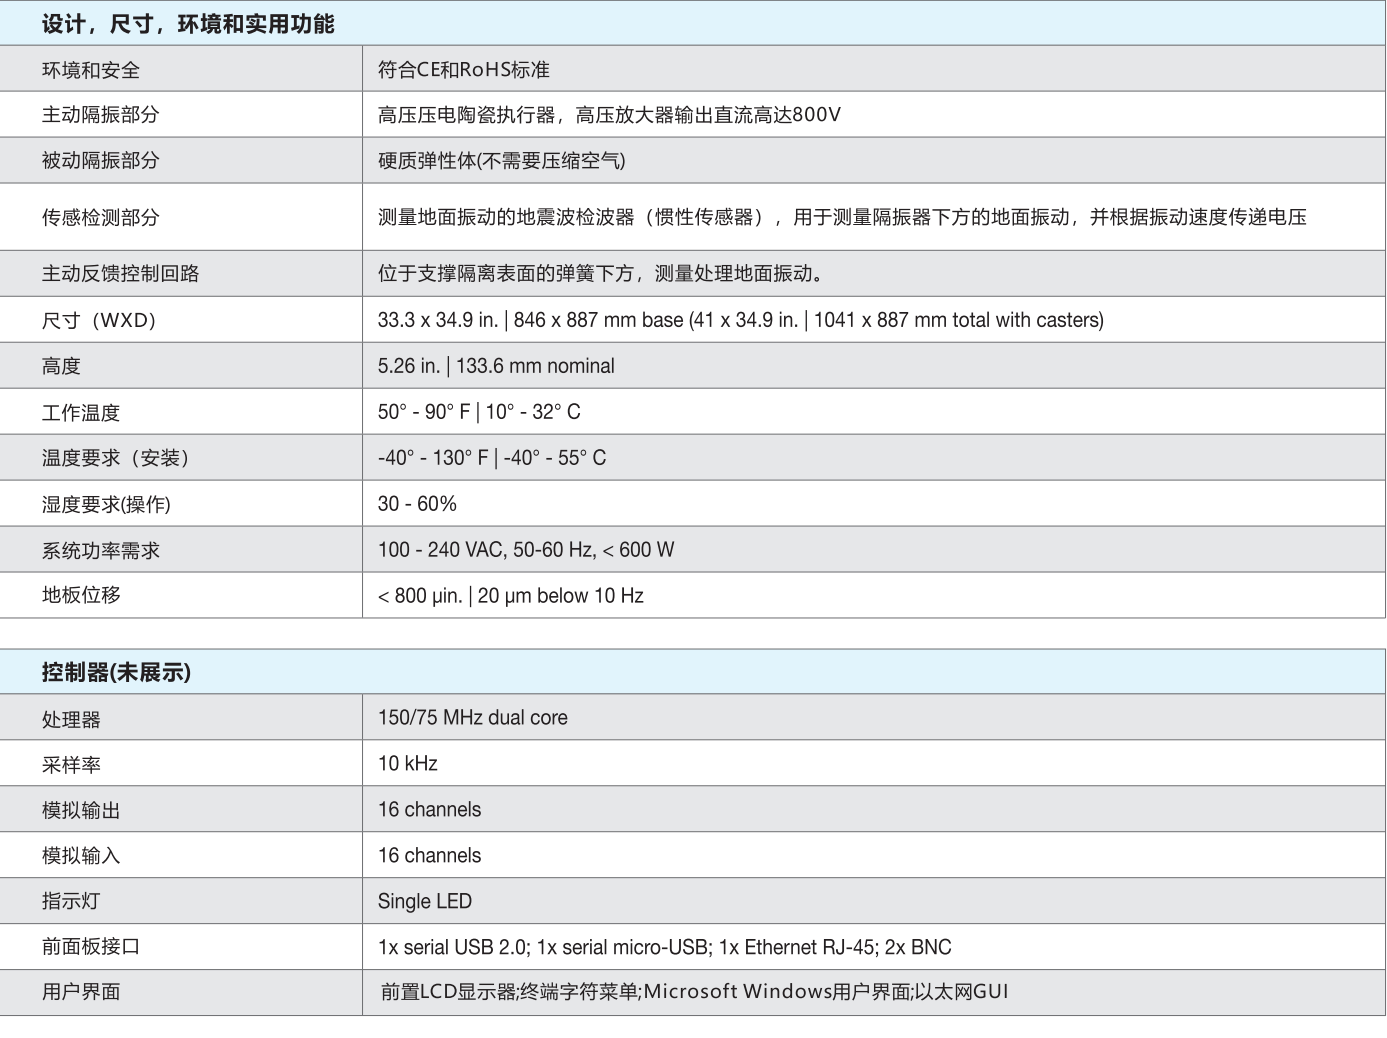Viewport: 1387px width, 1038px height.
Task: Click the 传感检测部分 label
Action: (101, 217)
